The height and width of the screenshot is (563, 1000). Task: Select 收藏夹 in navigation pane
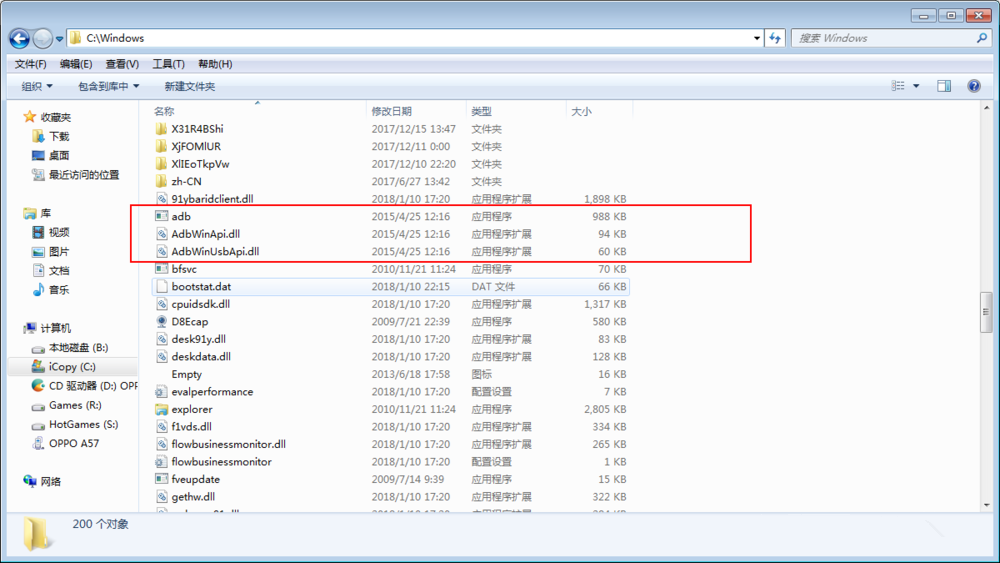click(55, 117)
